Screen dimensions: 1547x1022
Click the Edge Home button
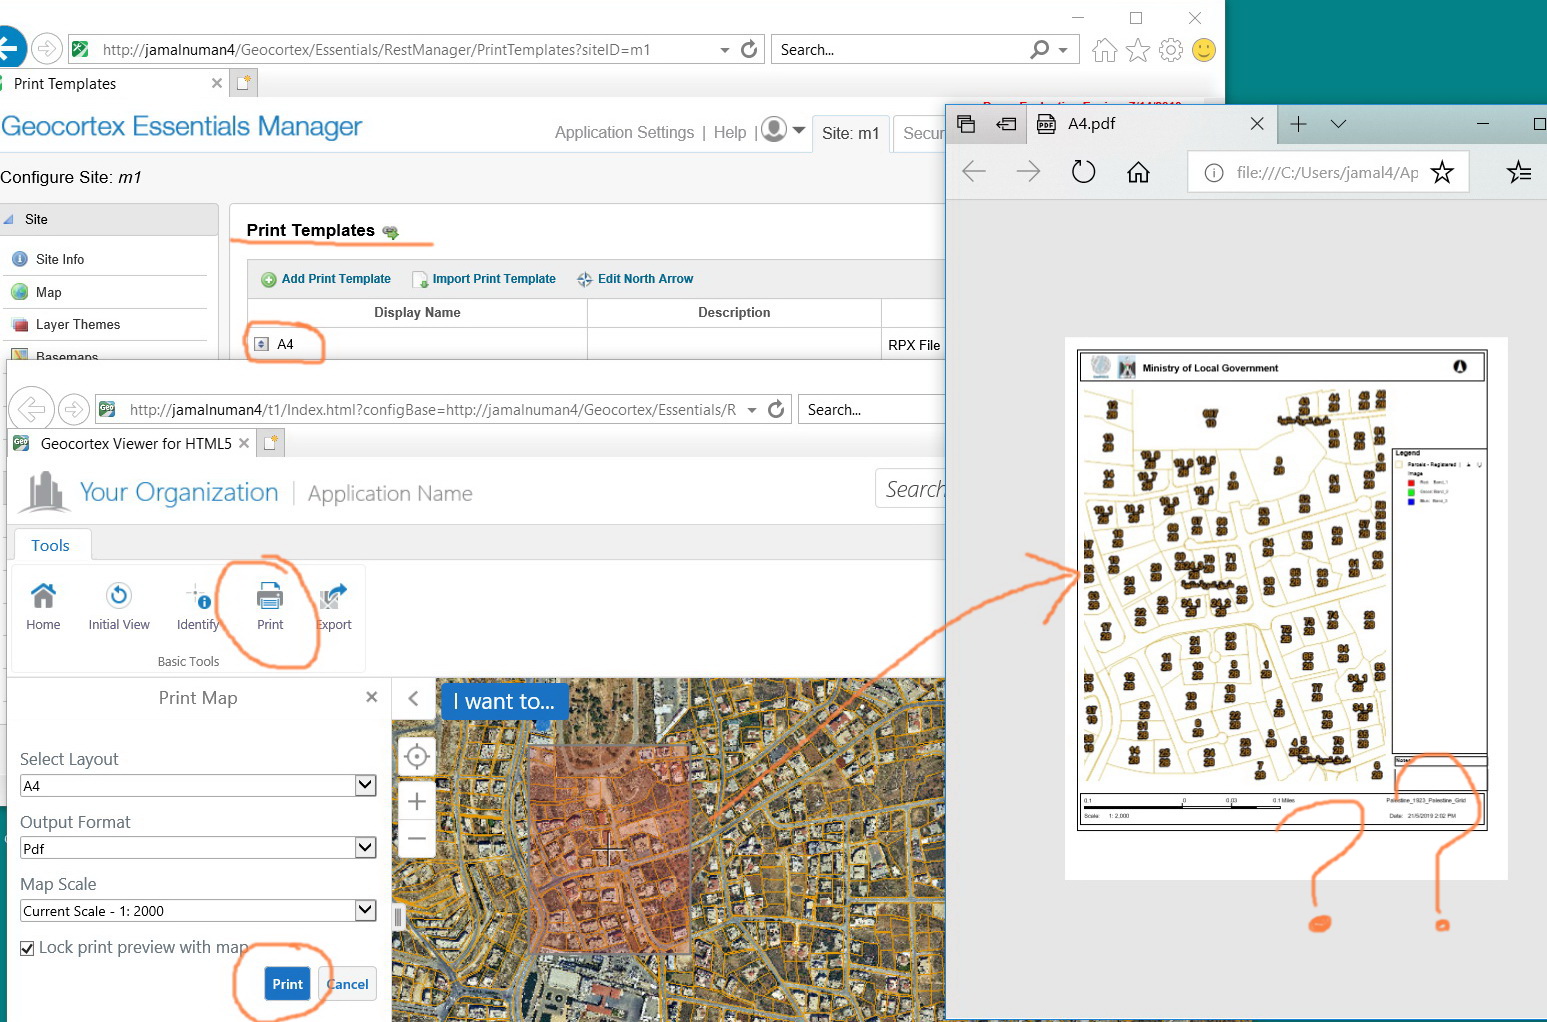tap(1138, 172)
